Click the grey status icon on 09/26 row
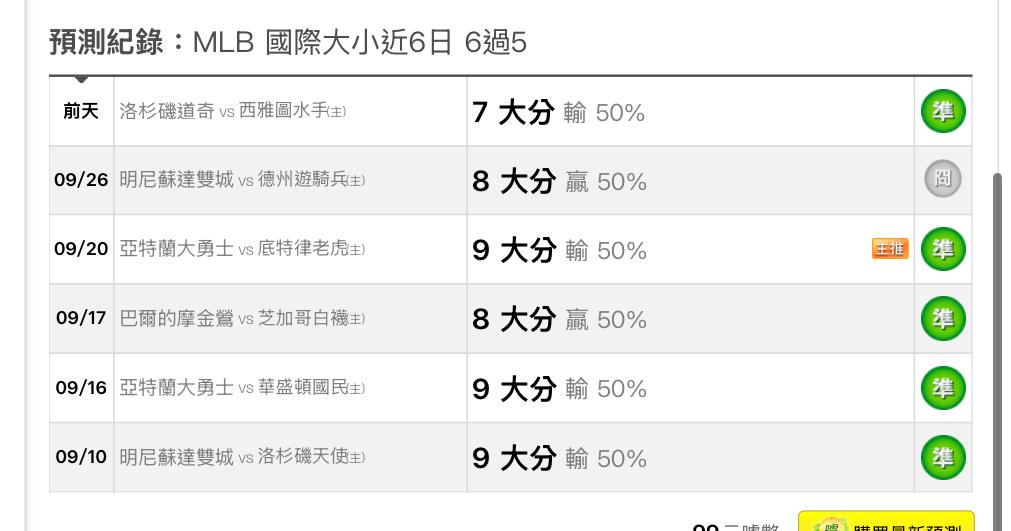This screenshot has height=531, width=1011. [x=943, y=180]
